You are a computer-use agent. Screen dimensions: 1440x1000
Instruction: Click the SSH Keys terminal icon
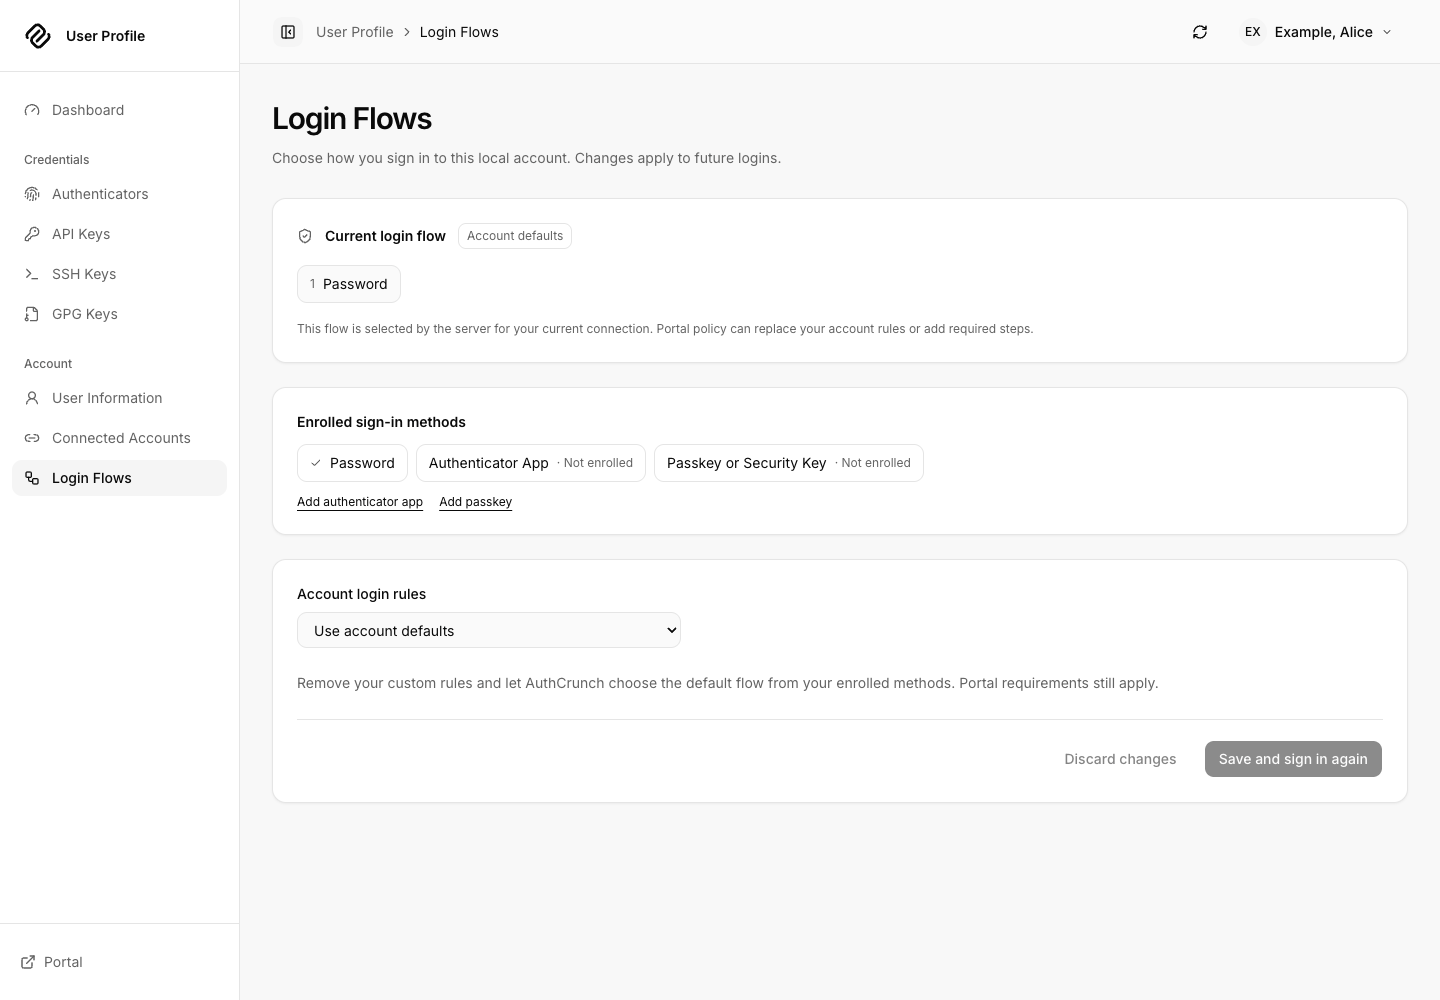(x=32, y=274)
